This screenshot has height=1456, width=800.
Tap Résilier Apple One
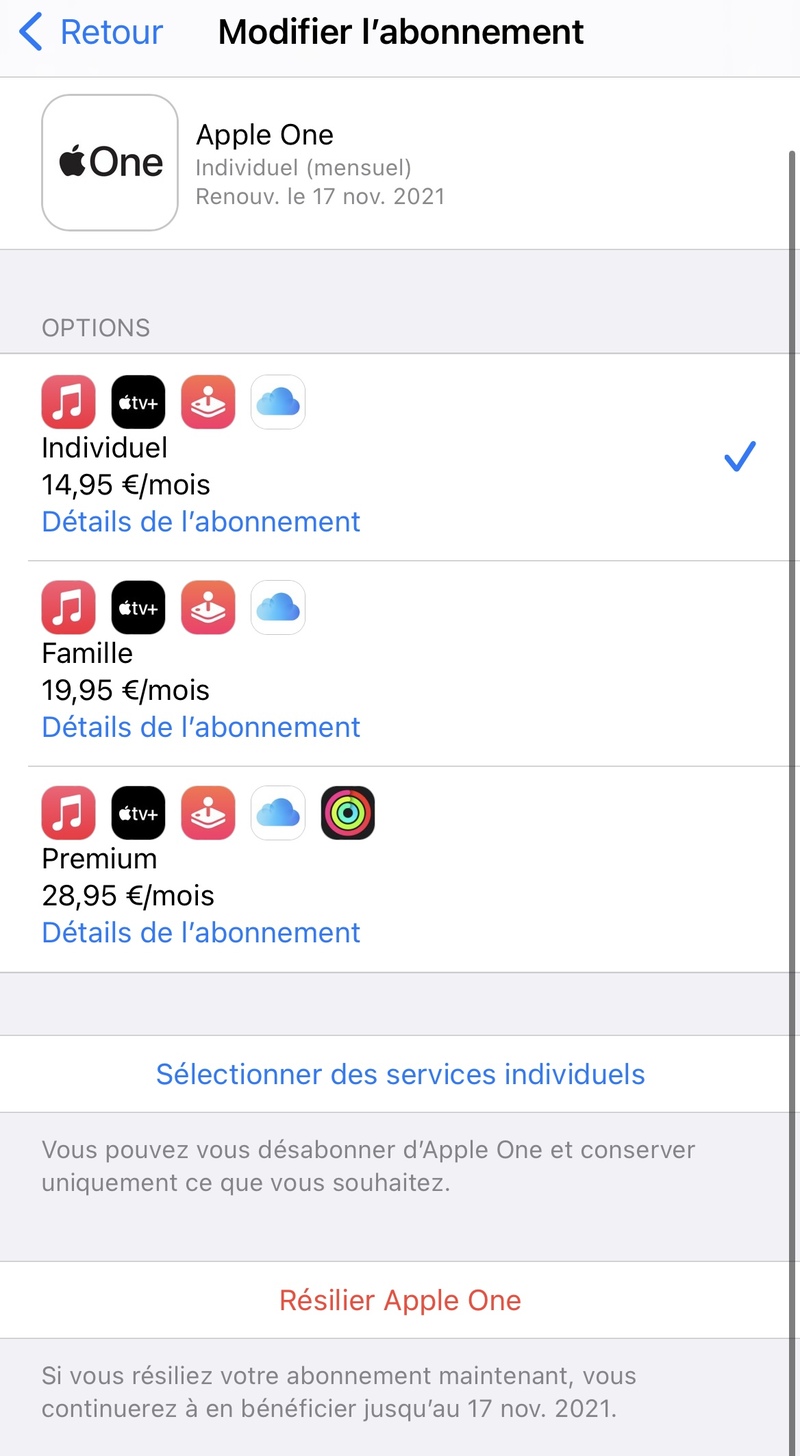[400, 1300]
